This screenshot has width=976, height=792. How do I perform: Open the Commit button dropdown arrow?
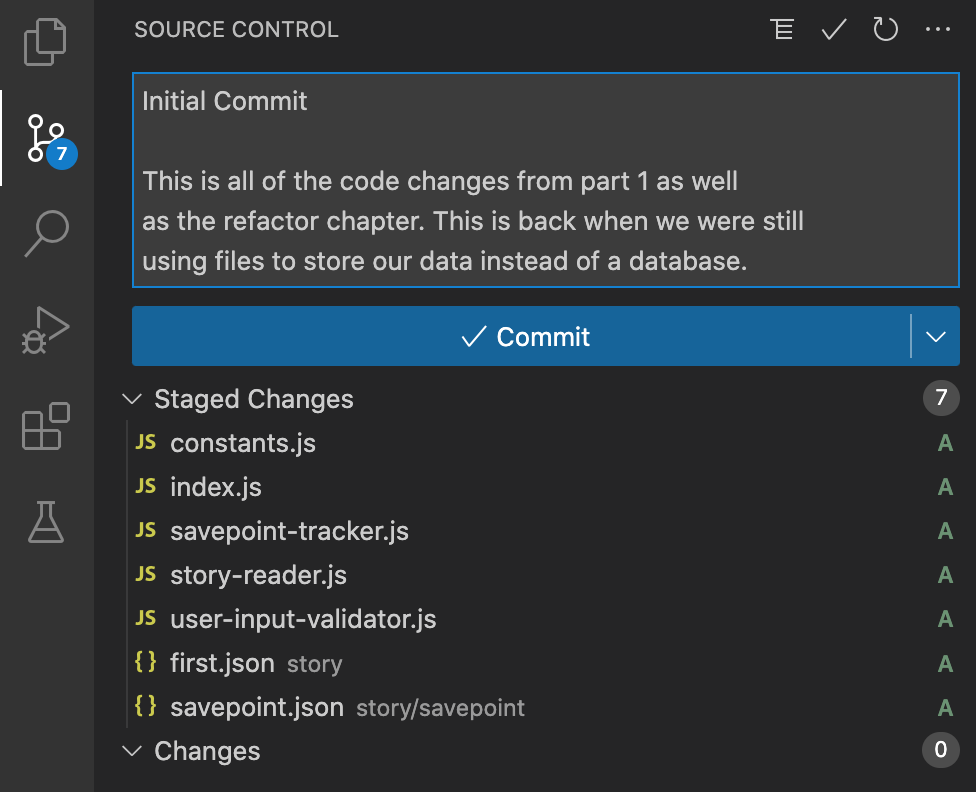(936, 336)
